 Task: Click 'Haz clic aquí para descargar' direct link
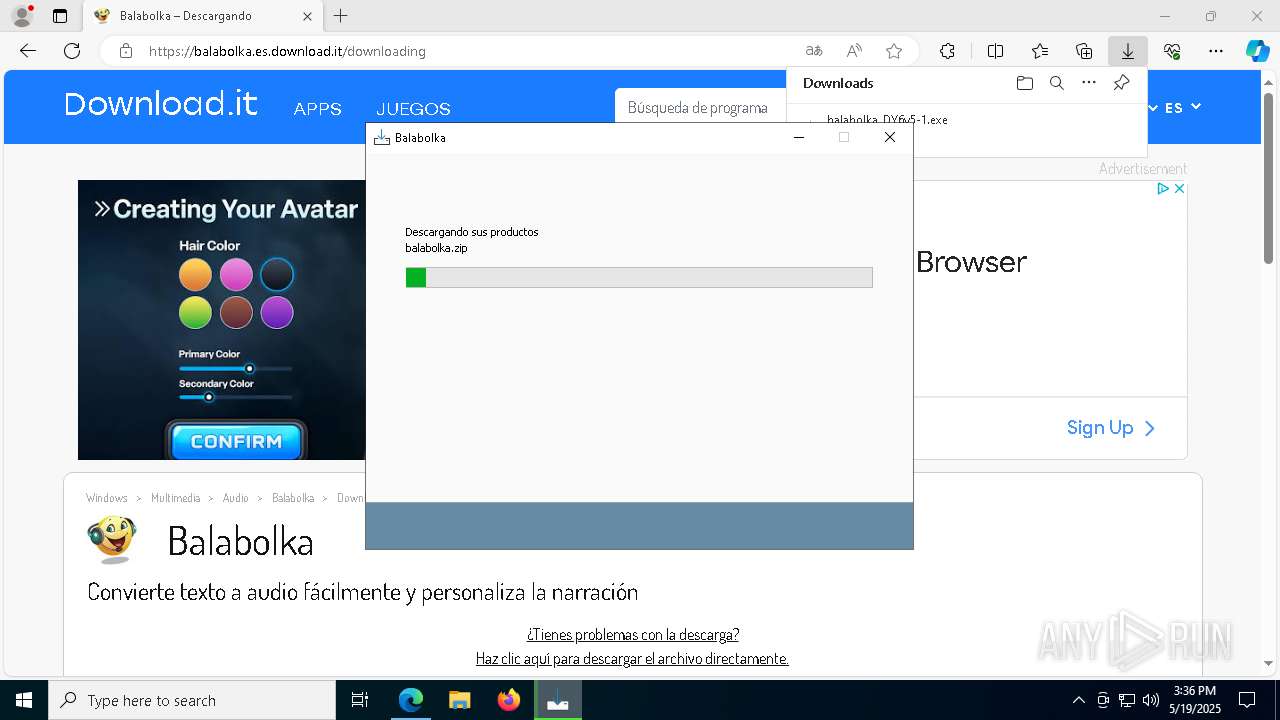(x=632, y=658)
